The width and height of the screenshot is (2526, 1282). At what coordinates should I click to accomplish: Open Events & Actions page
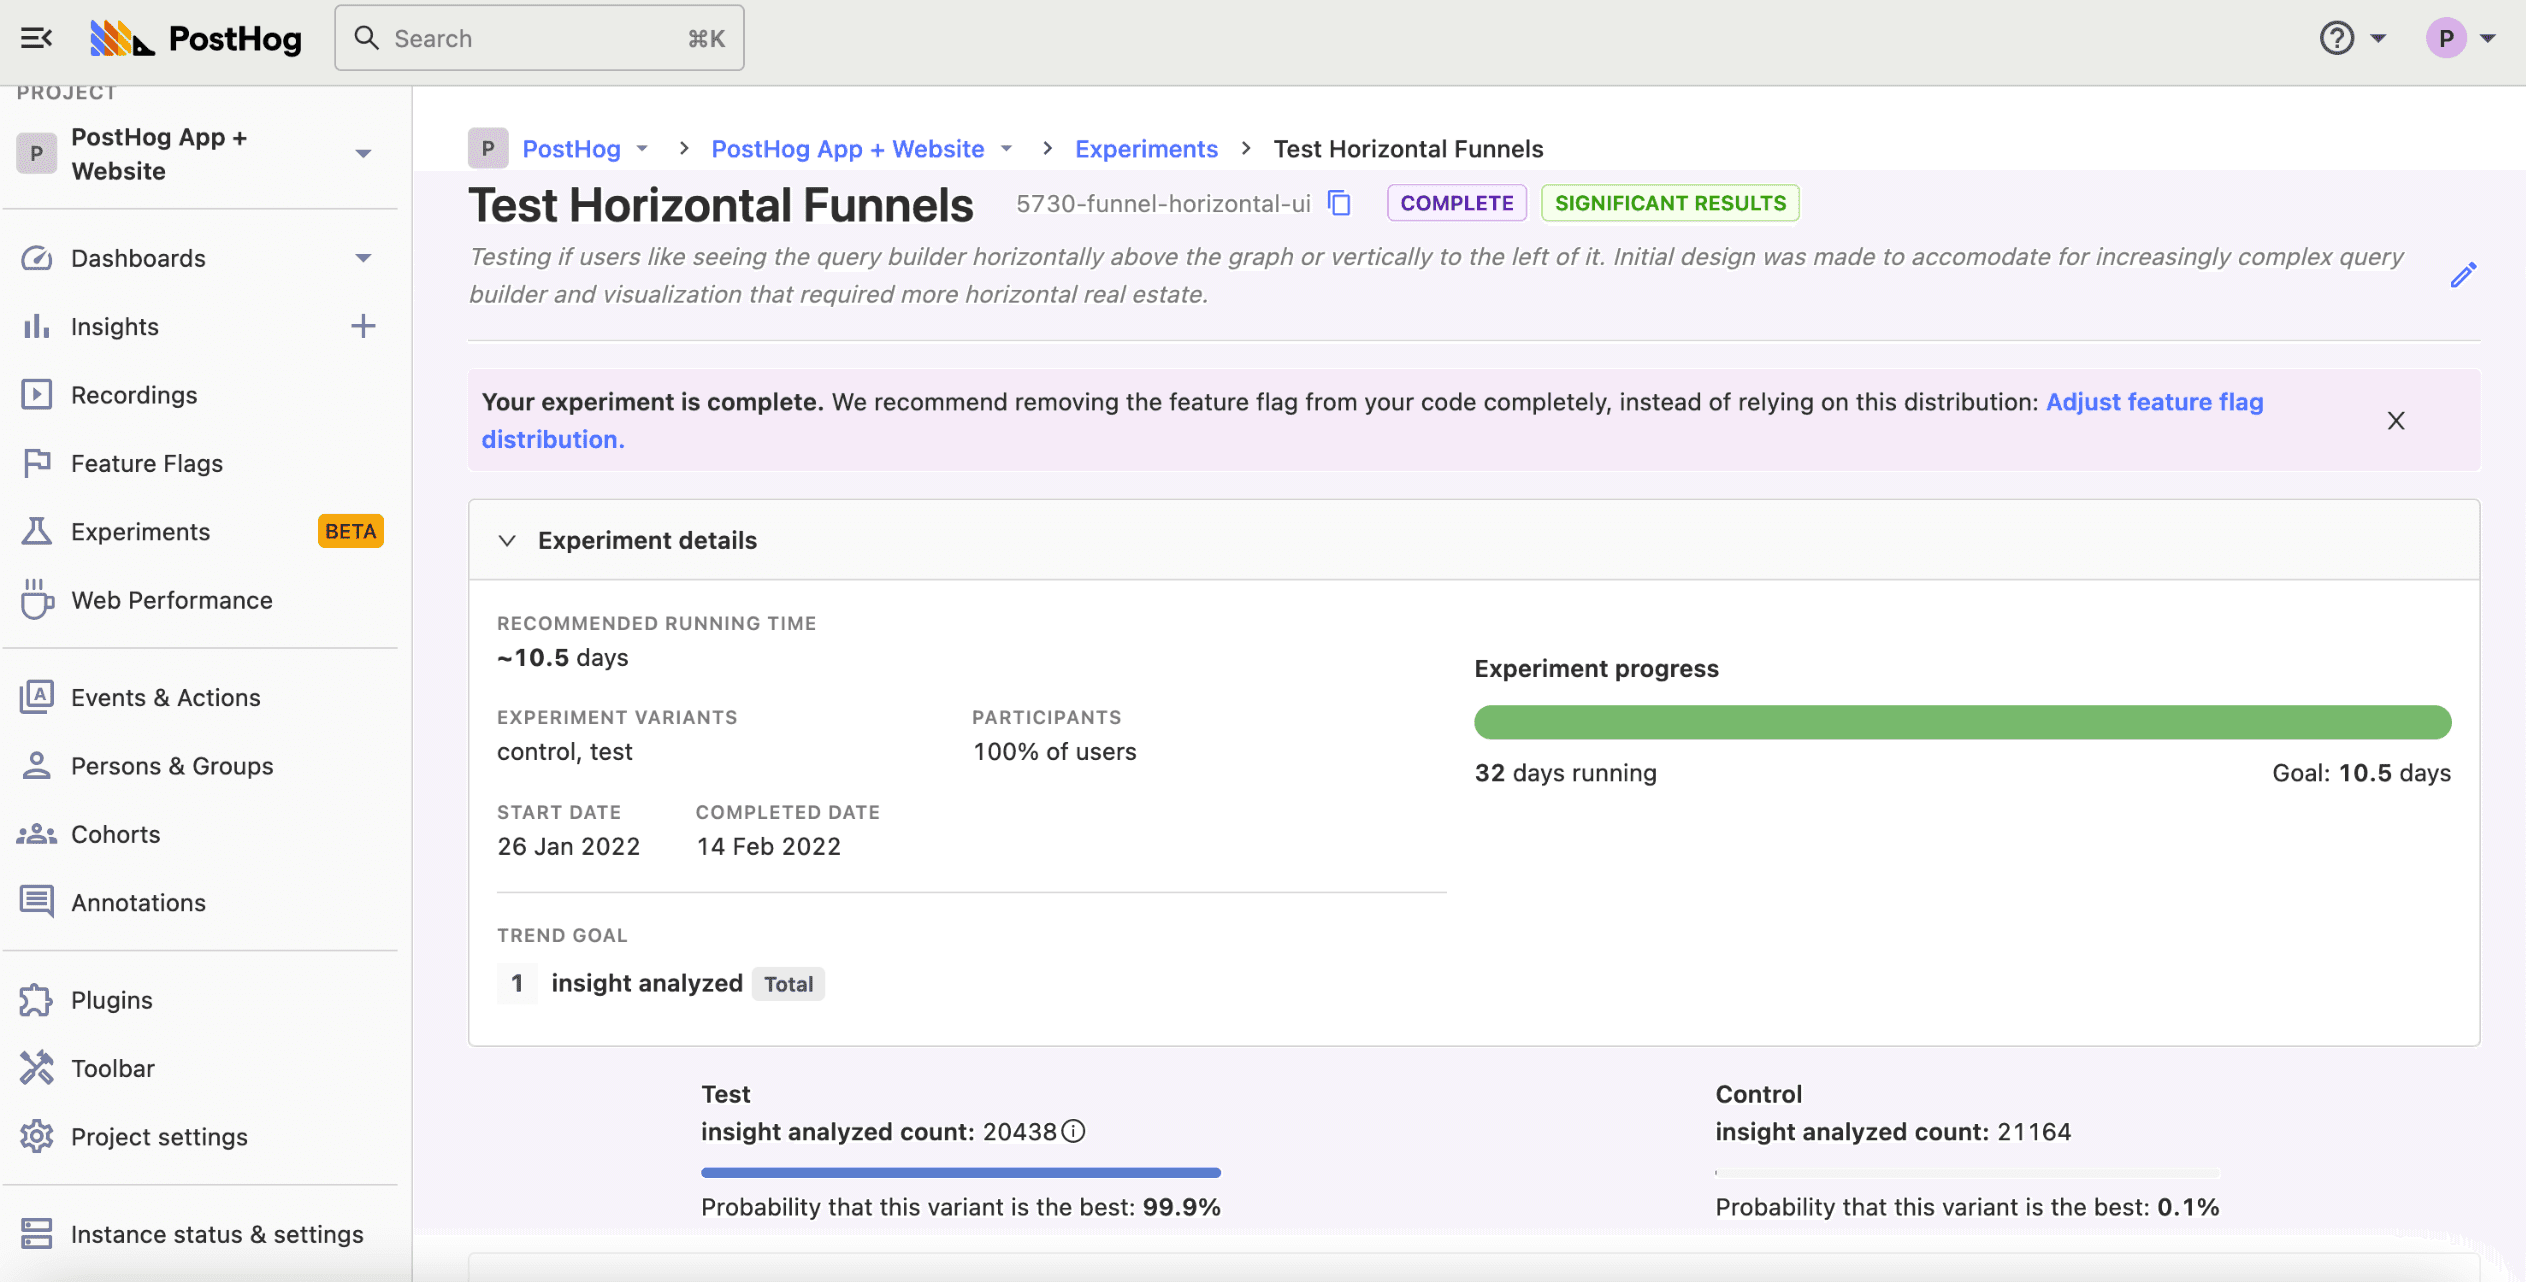[166, 697]
